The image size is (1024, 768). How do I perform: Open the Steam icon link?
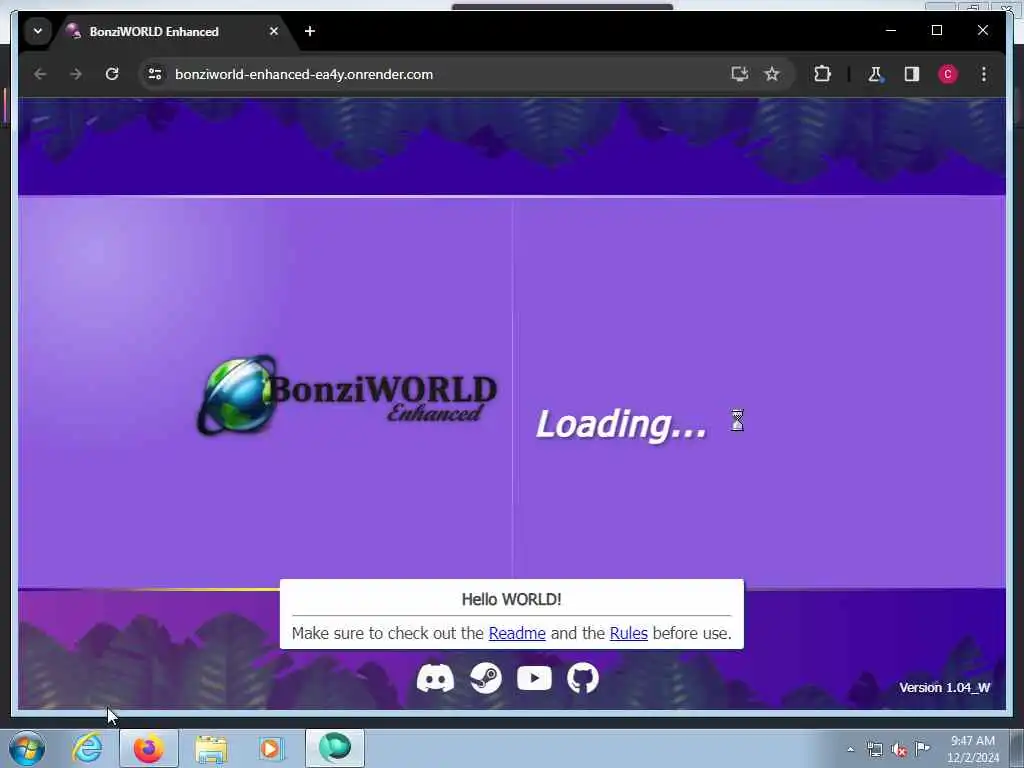[486, 679]
